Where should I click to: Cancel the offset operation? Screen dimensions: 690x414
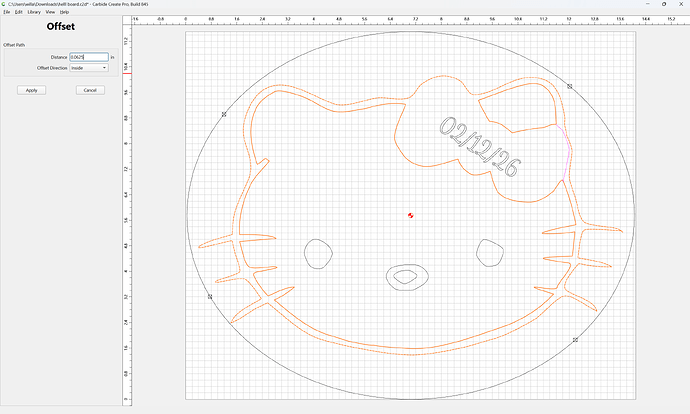tap(90, 90)
